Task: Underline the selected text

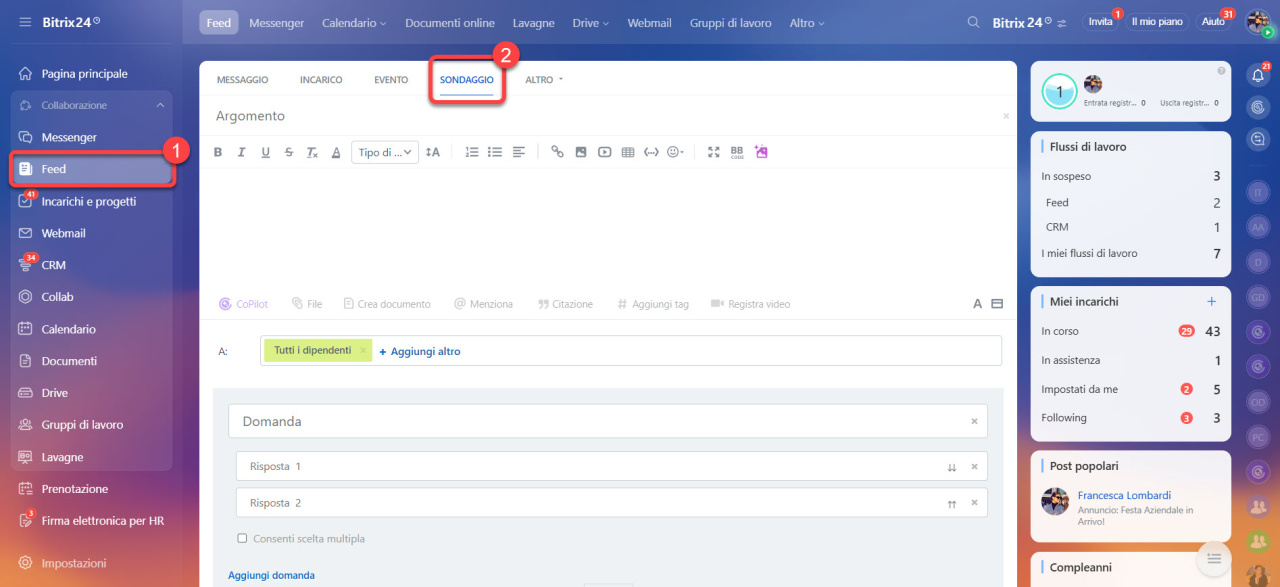Action: point(265,152)
